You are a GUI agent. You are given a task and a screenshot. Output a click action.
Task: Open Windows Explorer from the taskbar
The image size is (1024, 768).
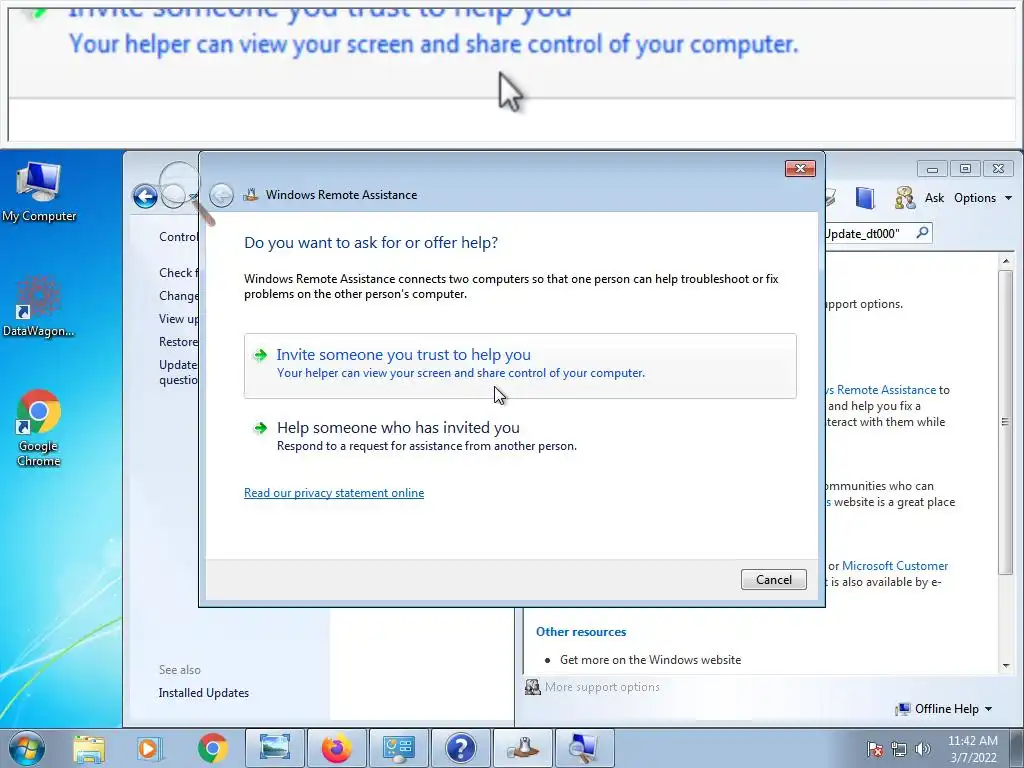click(x=89, y=748)
